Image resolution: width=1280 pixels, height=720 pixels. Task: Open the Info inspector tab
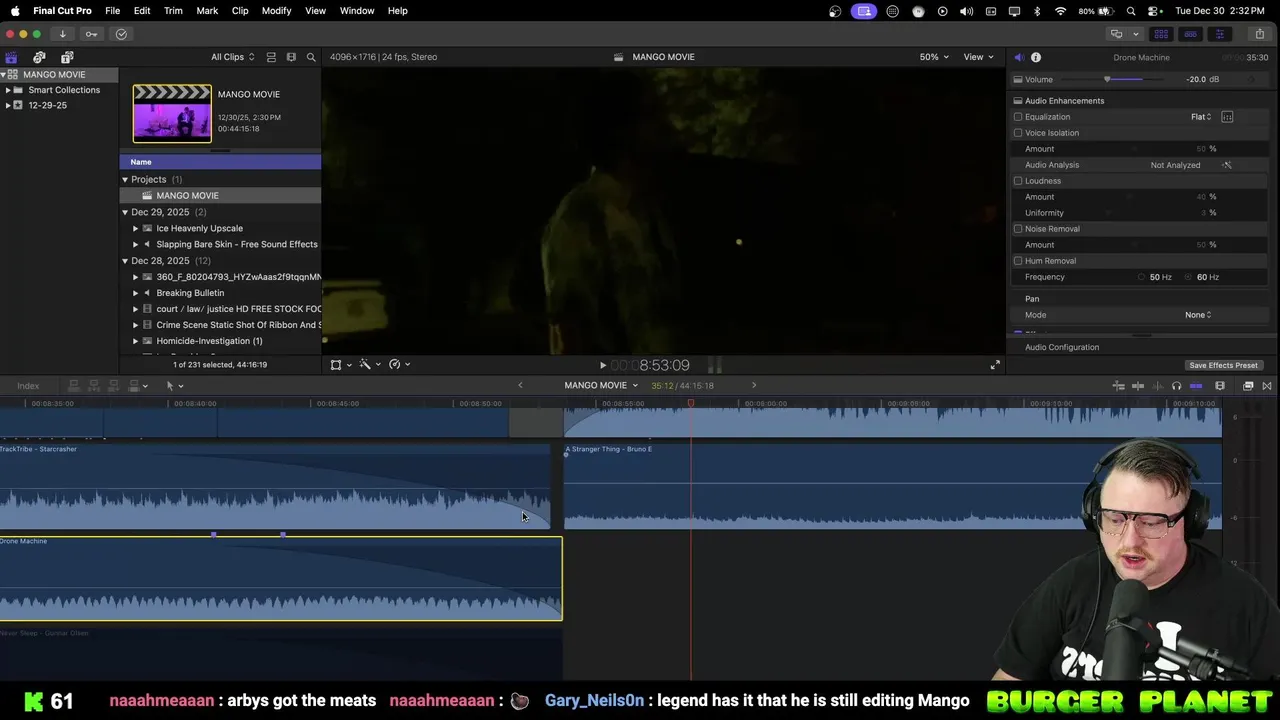click(x=1036, y=57)
